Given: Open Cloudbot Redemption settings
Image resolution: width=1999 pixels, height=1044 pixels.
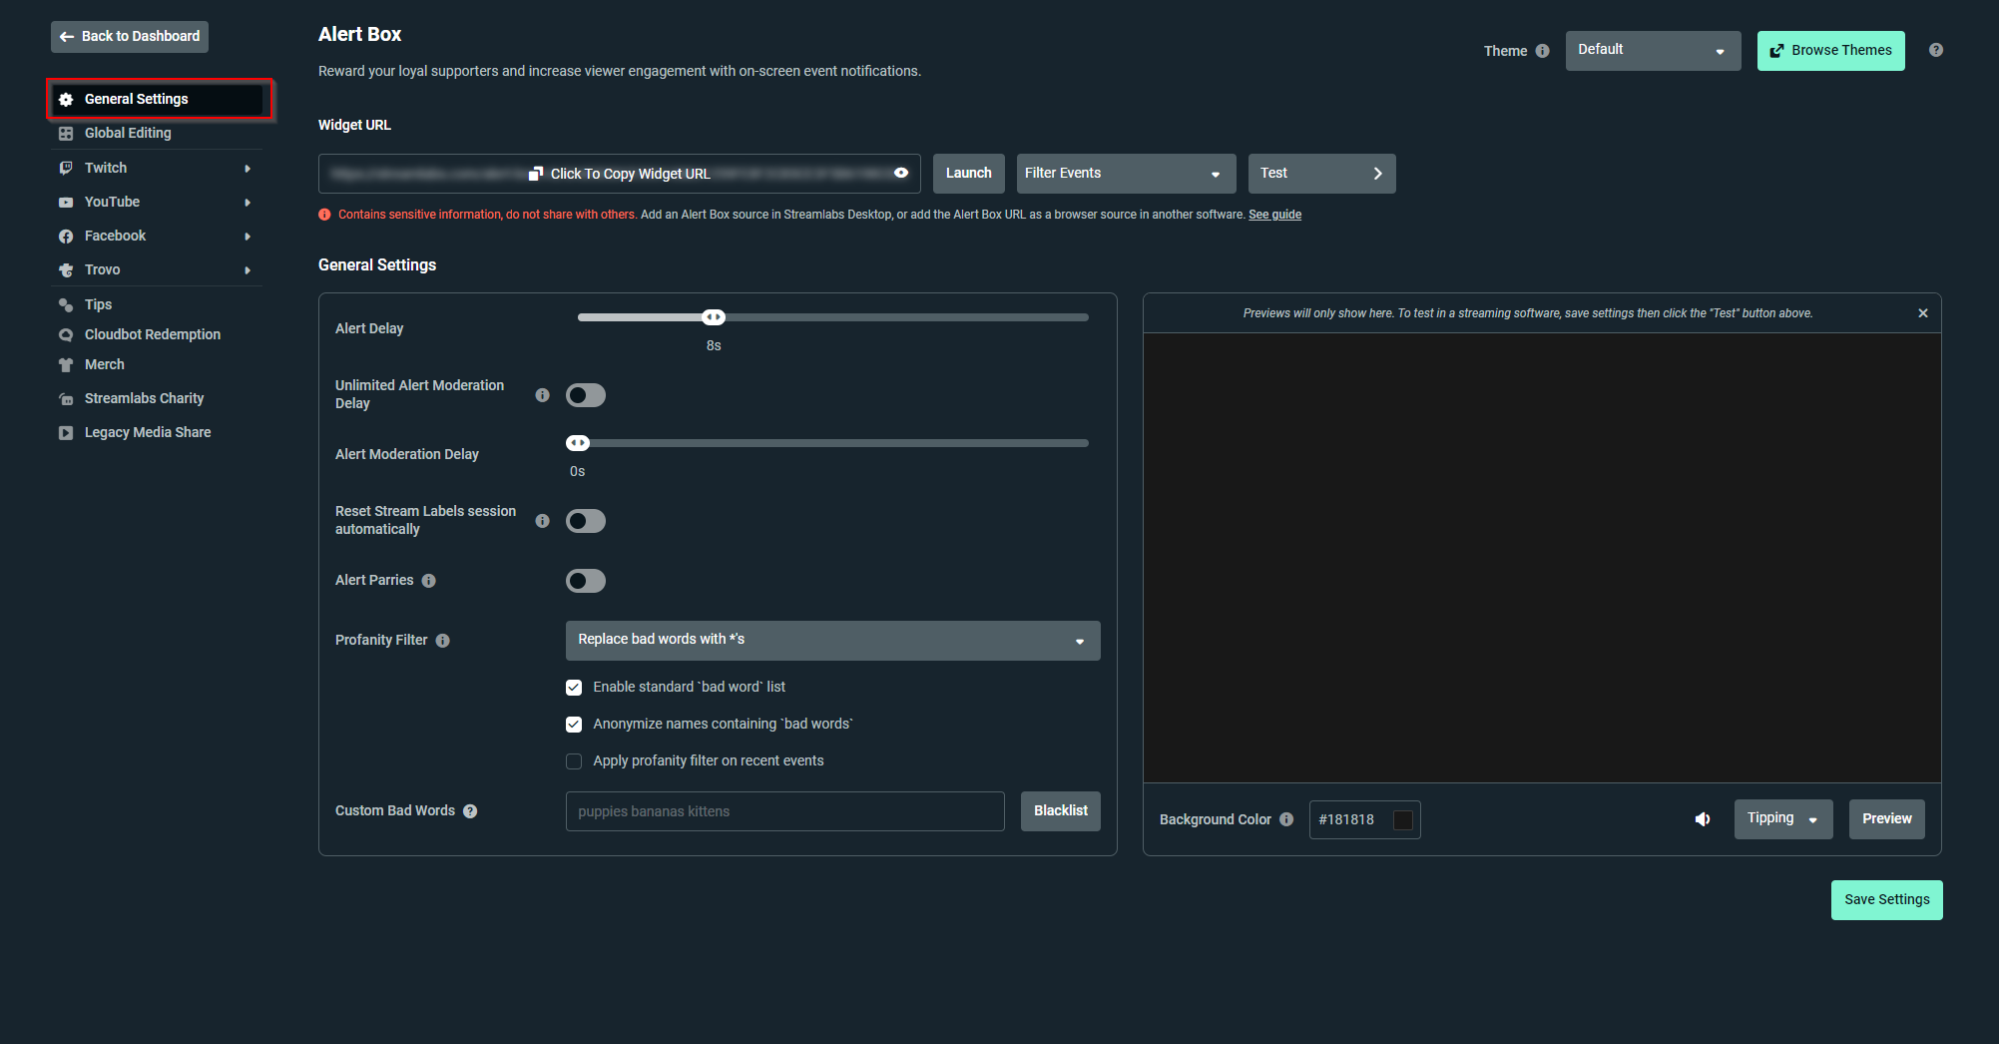Looking at the screenshot, I should pyautogui.click(x=157, y=335).
